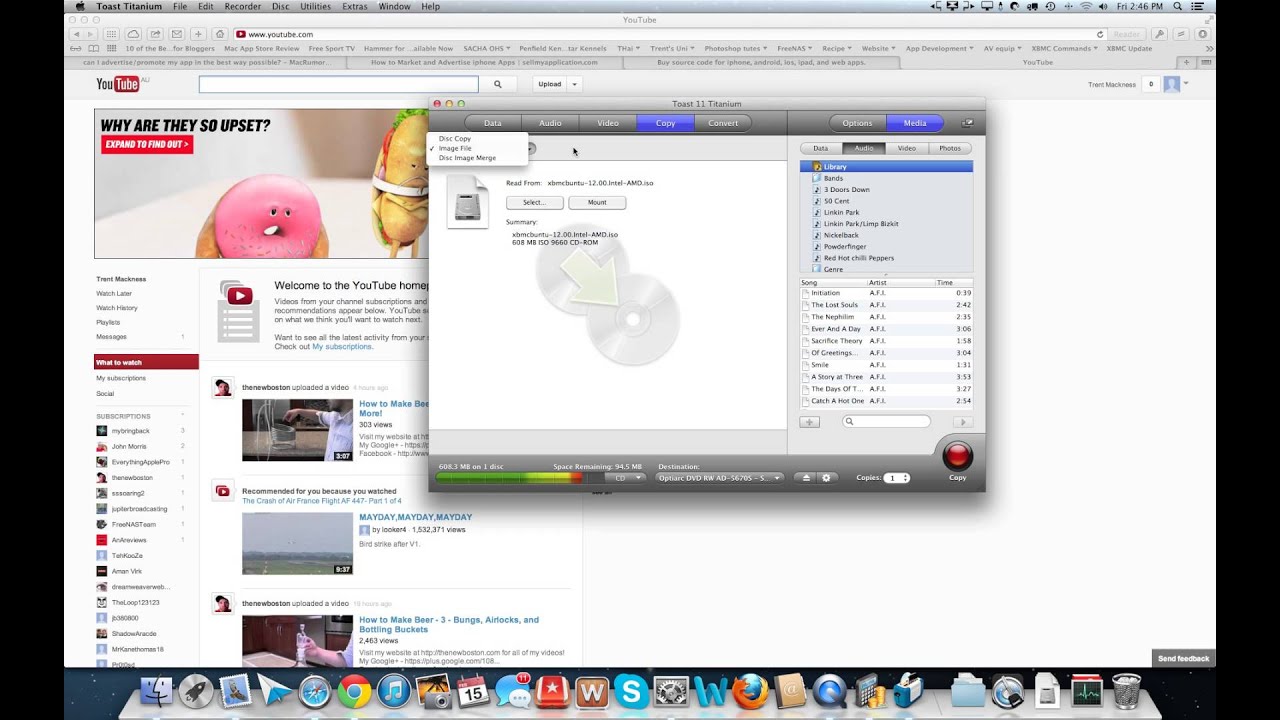Open Google Chrome in Dock
1280x720 pixels.
click(354, 691)
